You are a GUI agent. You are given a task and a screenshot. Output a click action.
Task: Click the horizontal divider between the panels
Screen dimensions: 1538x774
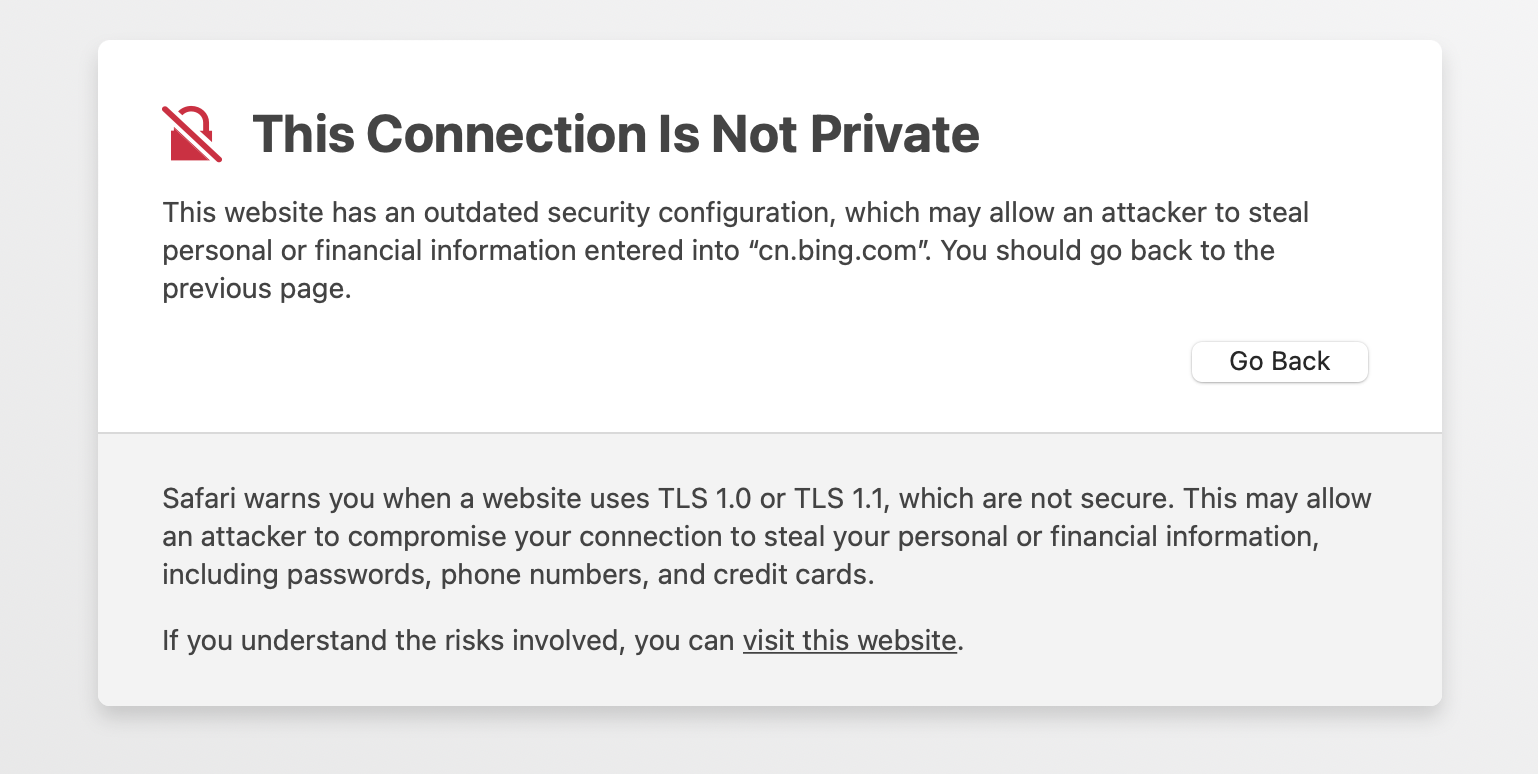[x=769, y=433]
